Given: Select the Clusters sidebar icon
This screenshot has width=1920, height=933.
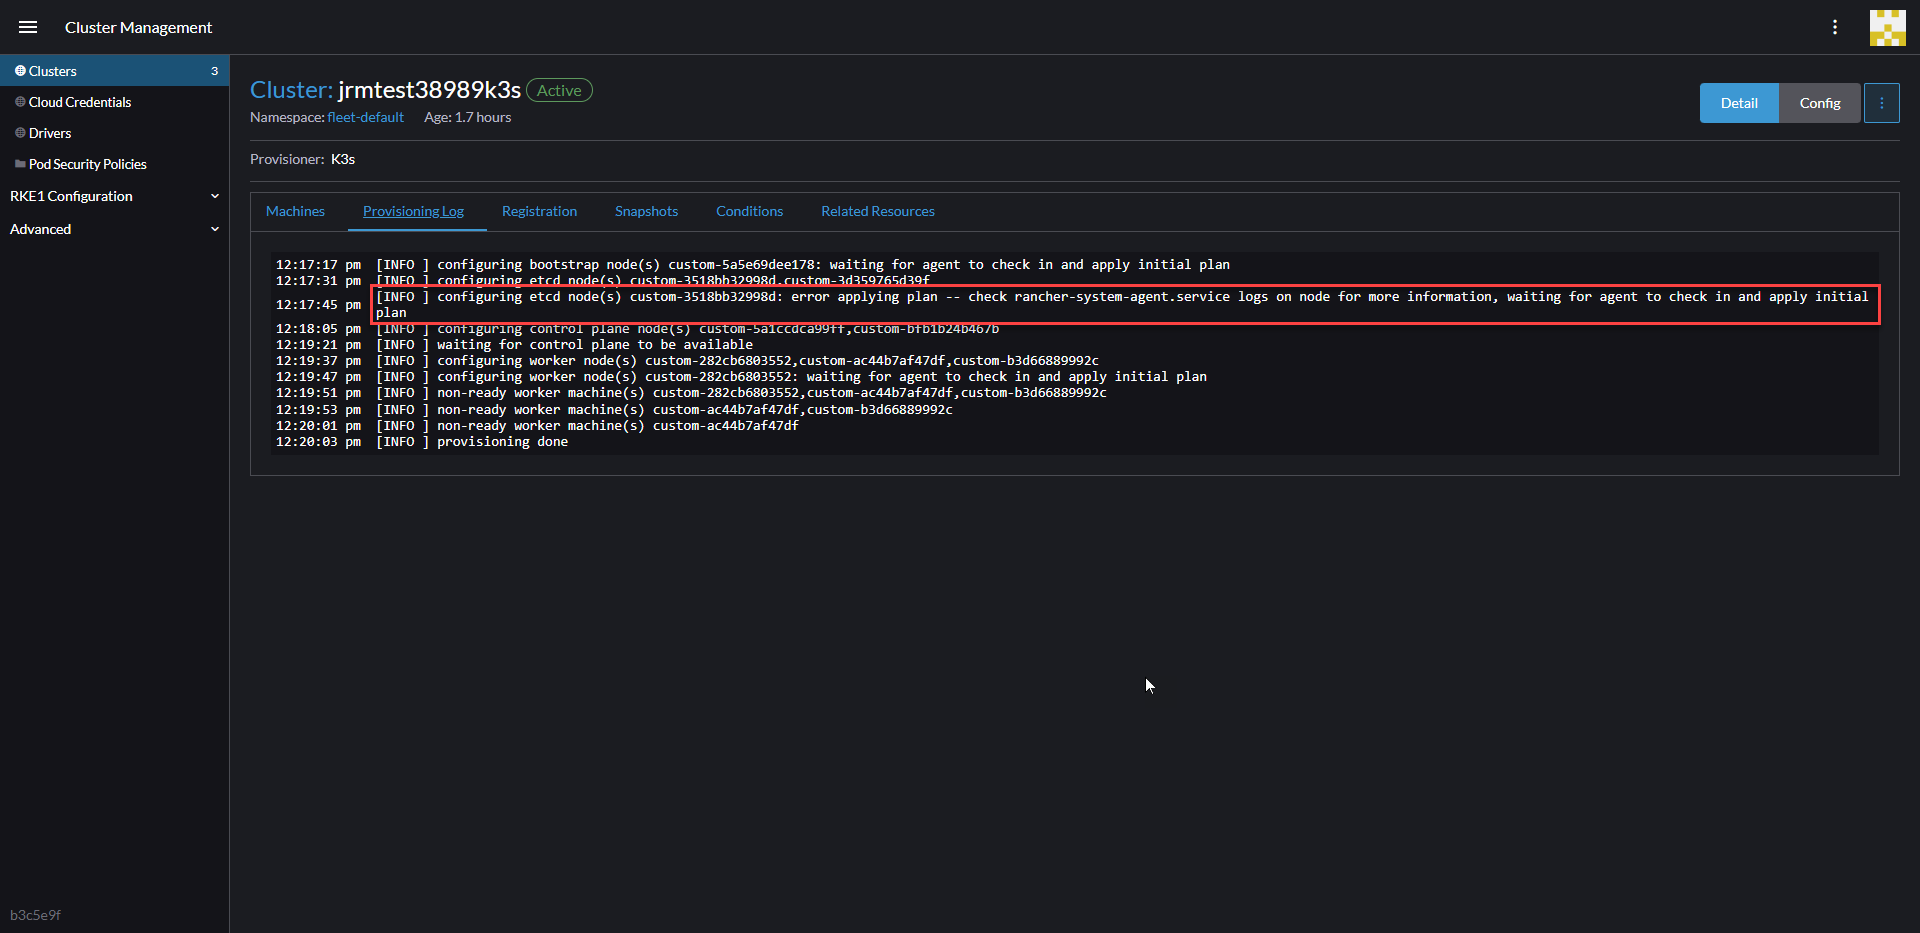Looking at the screenshot, I should point(19,70).
